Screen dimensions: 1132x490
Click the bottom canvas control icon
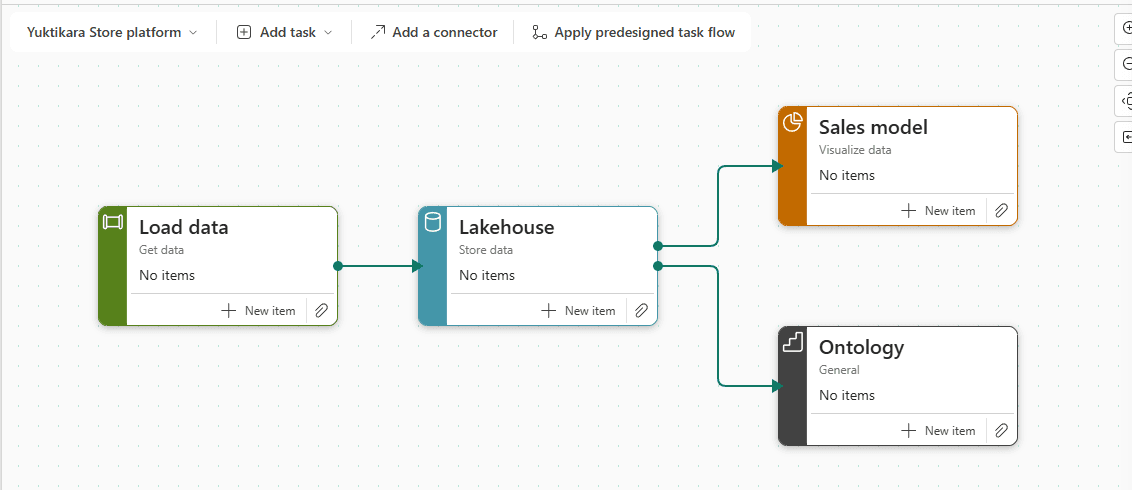point(1126,136)
